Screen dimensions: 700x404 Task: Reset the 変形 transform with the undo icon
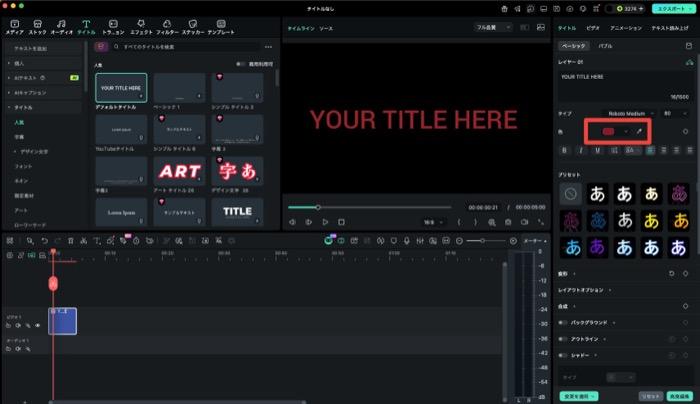click(671, 273)
